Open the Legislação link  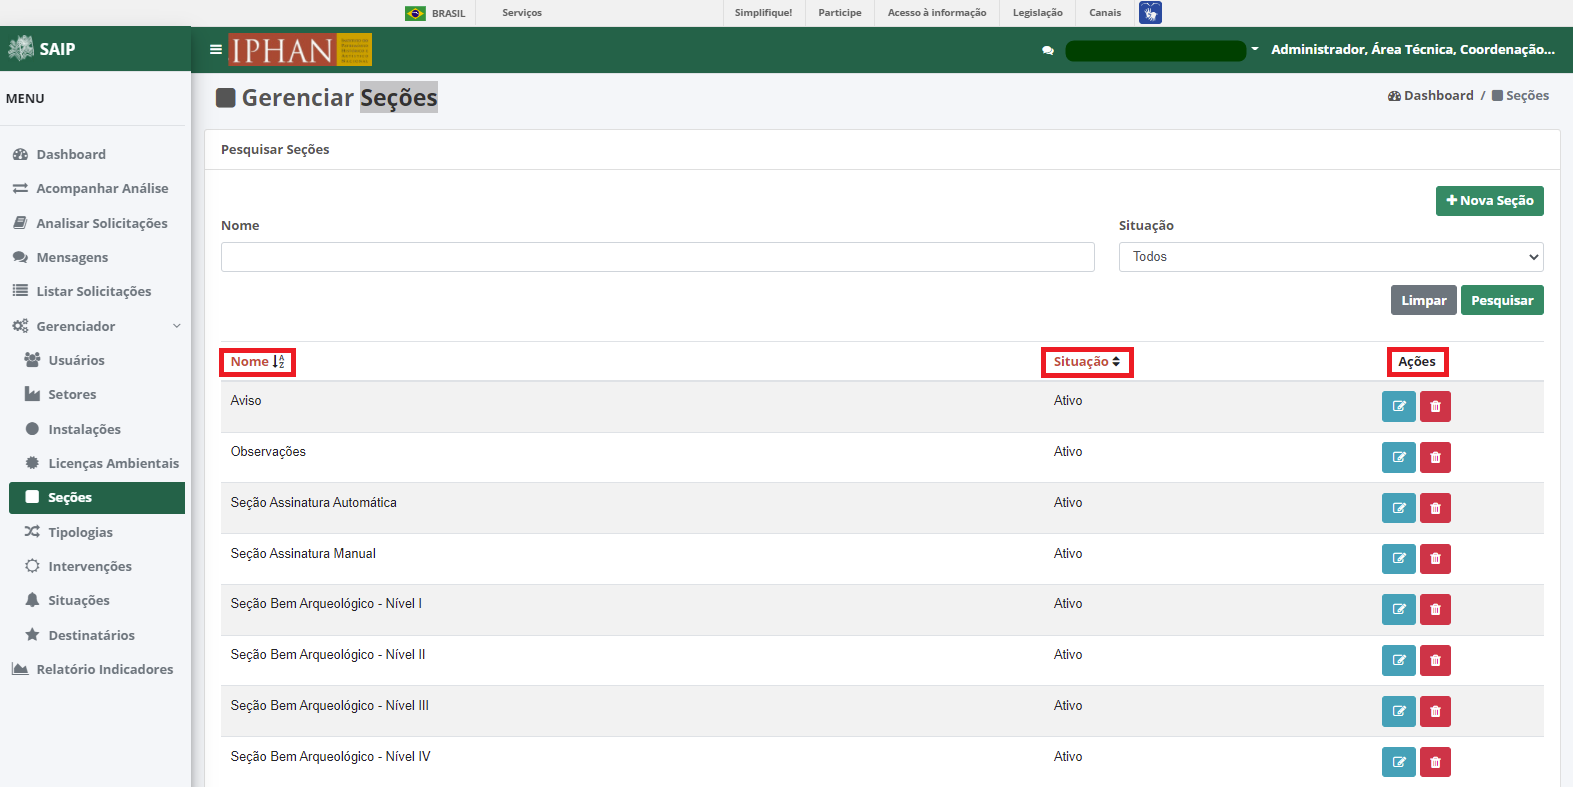pyautogui.click(x=1038, y=13)
